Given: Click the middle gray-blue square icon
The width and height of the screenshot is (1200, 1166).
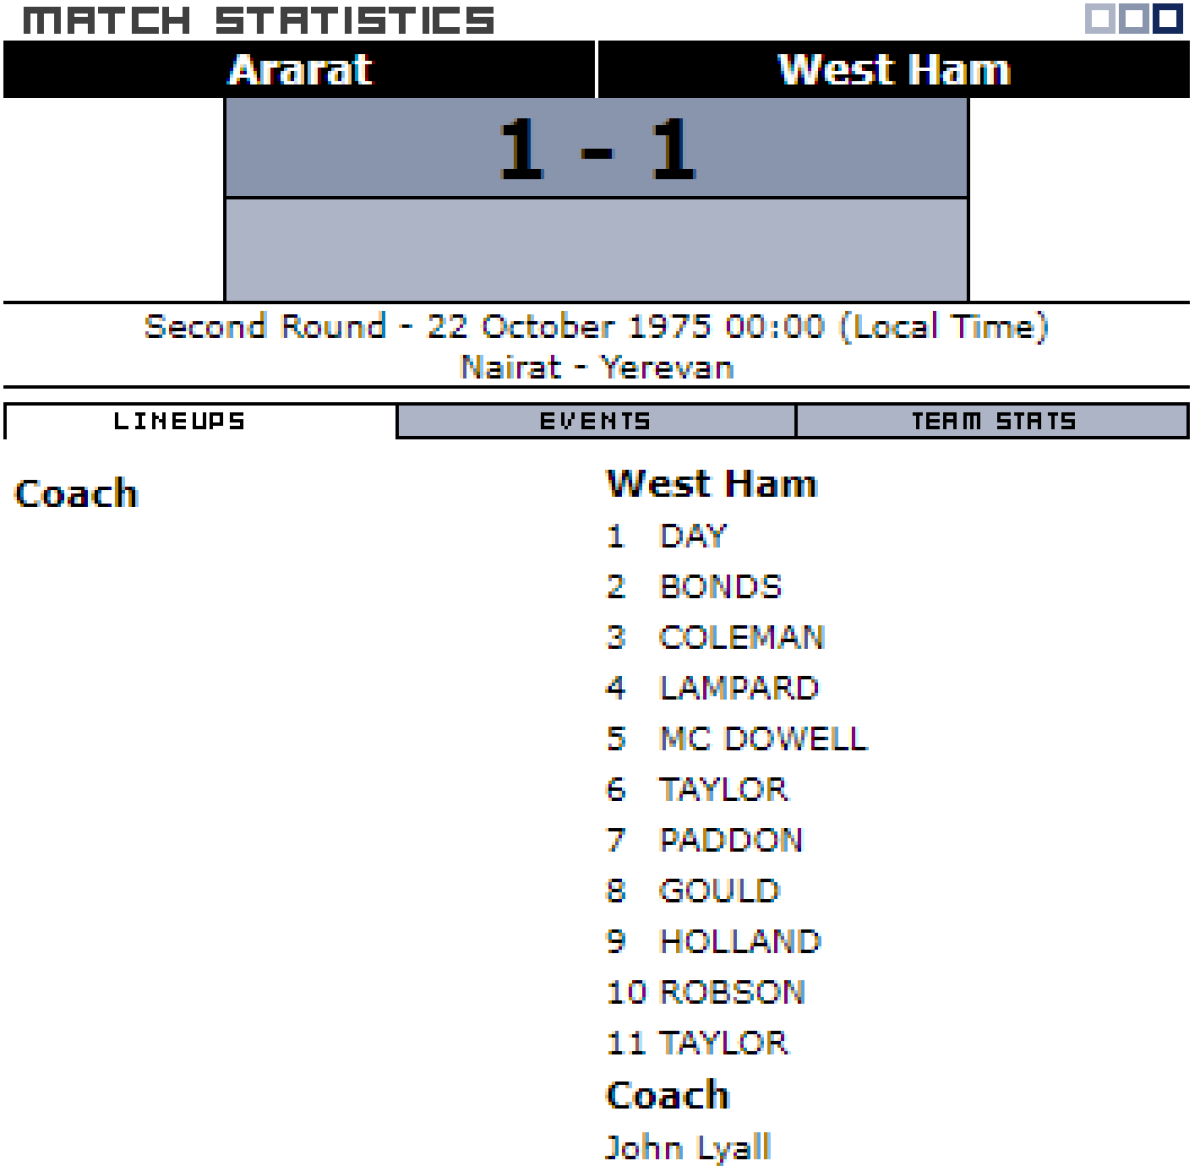Looking at the screenshot, I should (1134, 19).
